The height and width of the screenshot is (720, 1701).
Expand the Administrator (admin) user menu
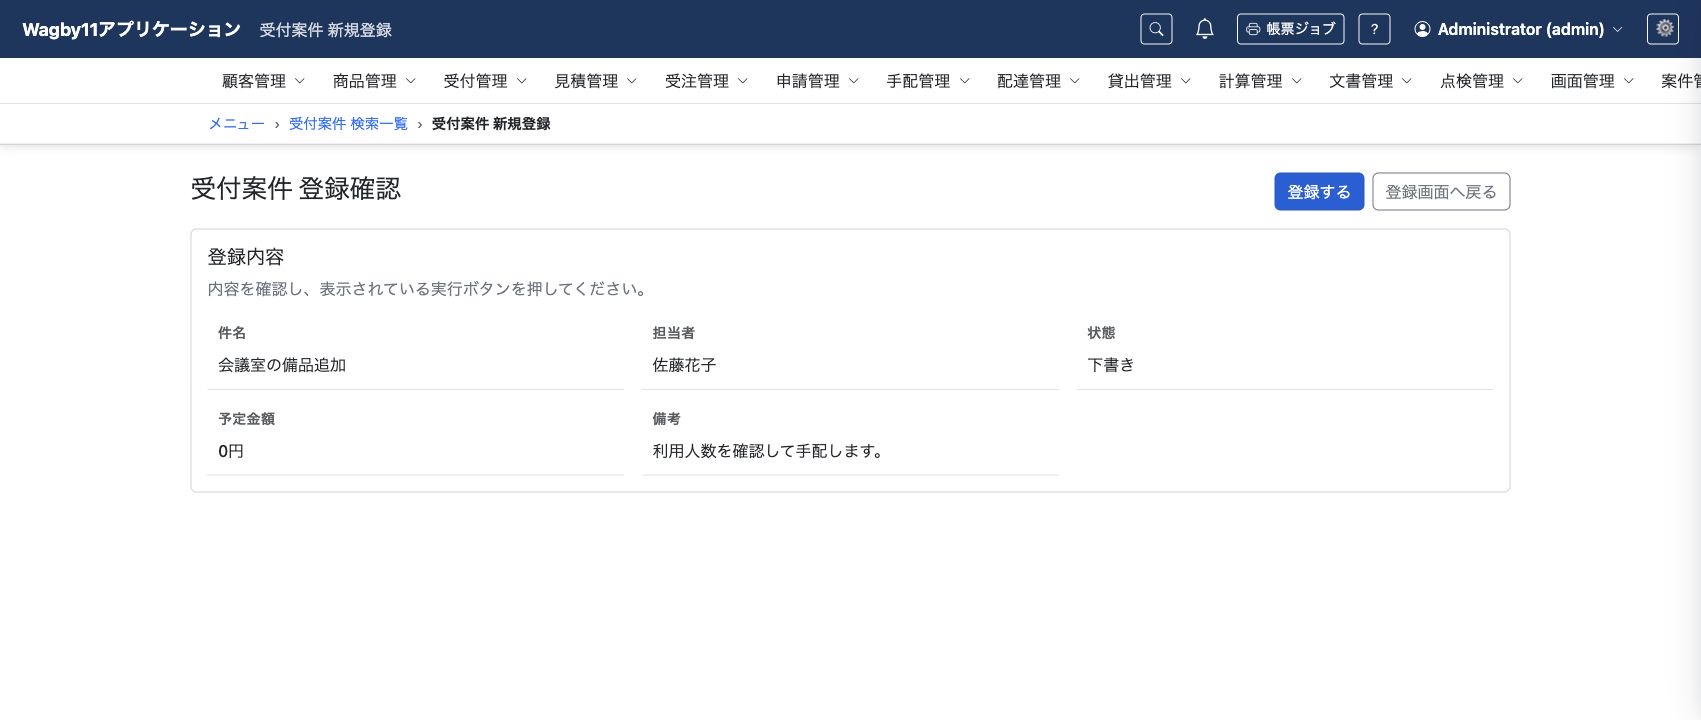[1518, 29]
